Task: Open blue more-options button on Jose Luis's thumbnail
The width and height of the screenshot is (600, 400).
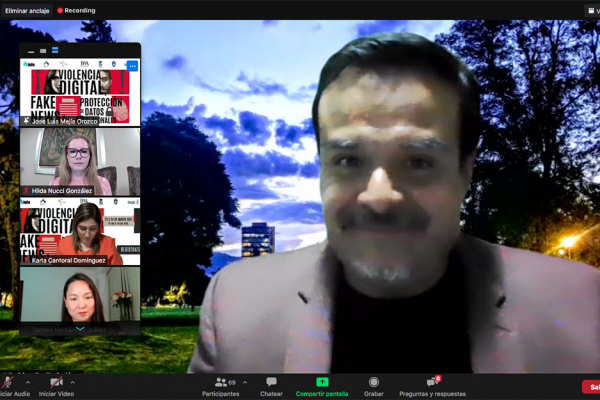Action: [x=132, y=67]
